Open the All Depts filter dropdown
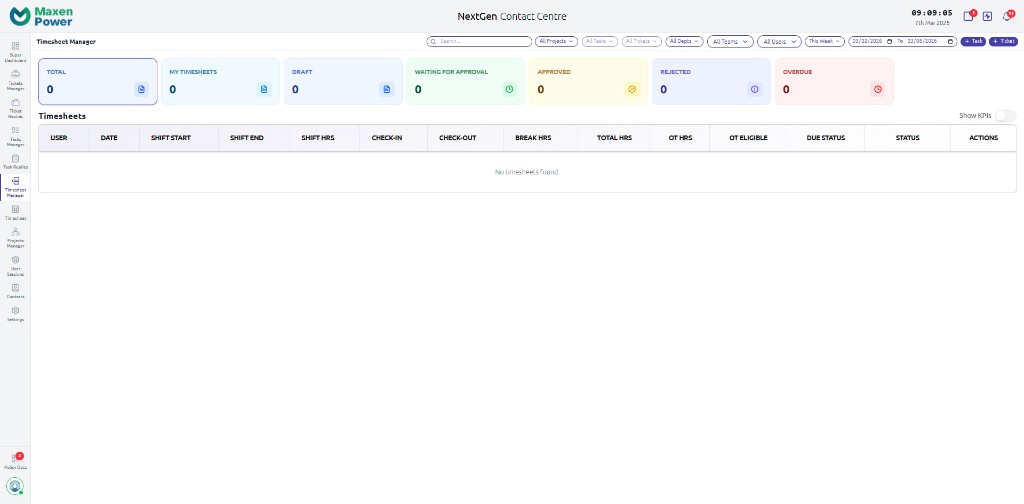The image size is (1024, 504). tap(684, 42)
